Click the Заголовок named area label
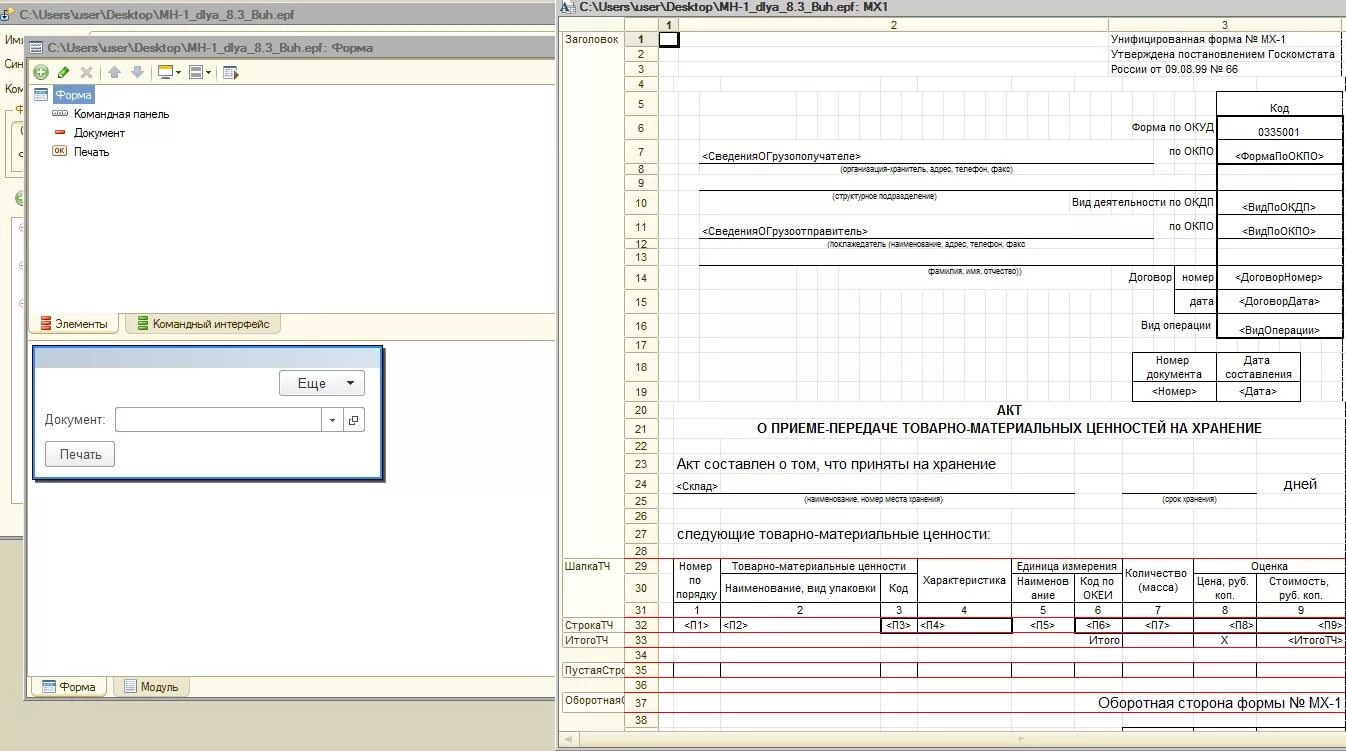1346x751 pixels. click(592, 39)
